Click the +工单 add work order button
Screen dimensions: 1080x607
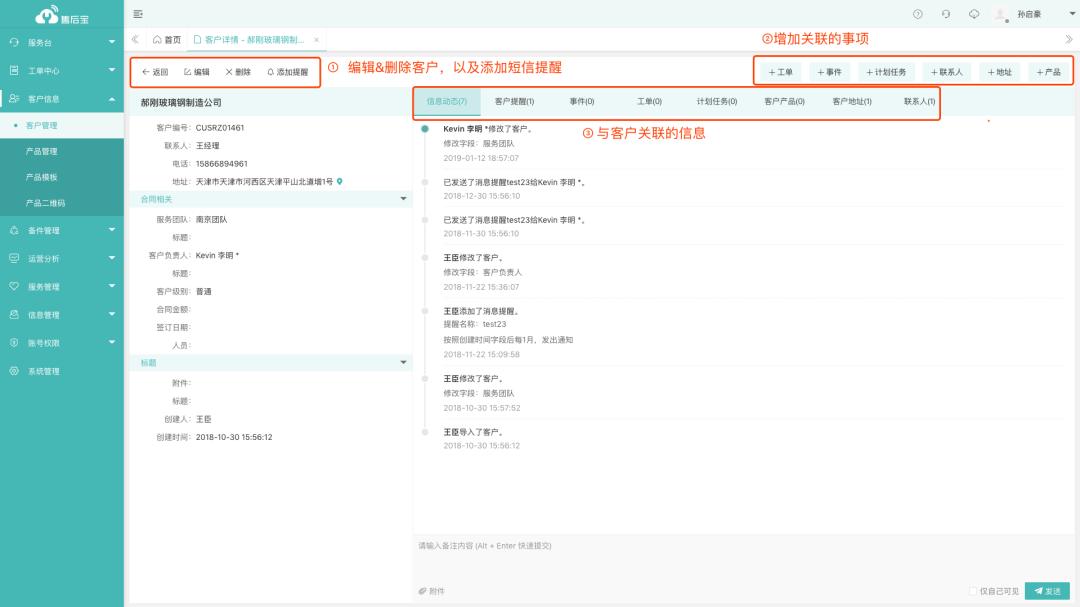click(780, 72)
